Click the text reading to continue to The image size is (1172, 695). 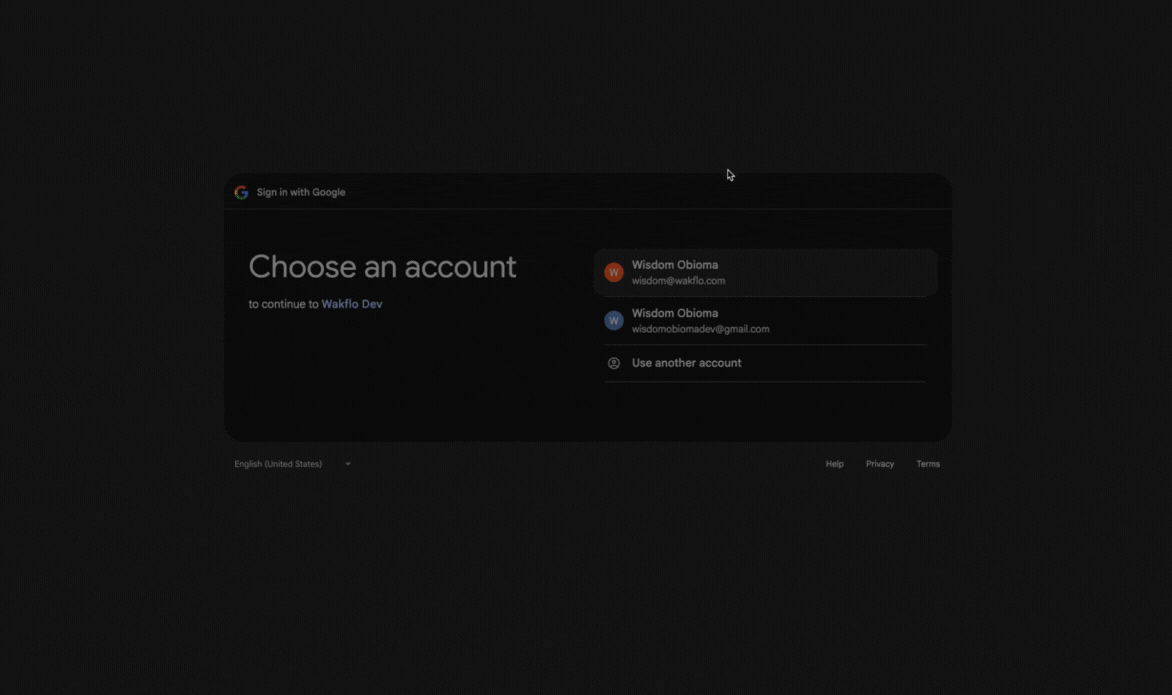282,304
